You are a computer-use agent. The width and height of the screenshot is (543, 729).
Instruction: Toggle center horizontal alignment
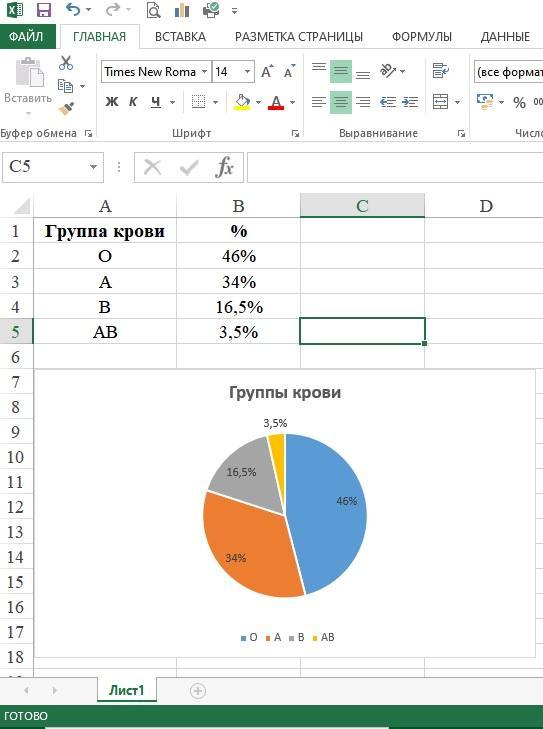coord(341,102)
